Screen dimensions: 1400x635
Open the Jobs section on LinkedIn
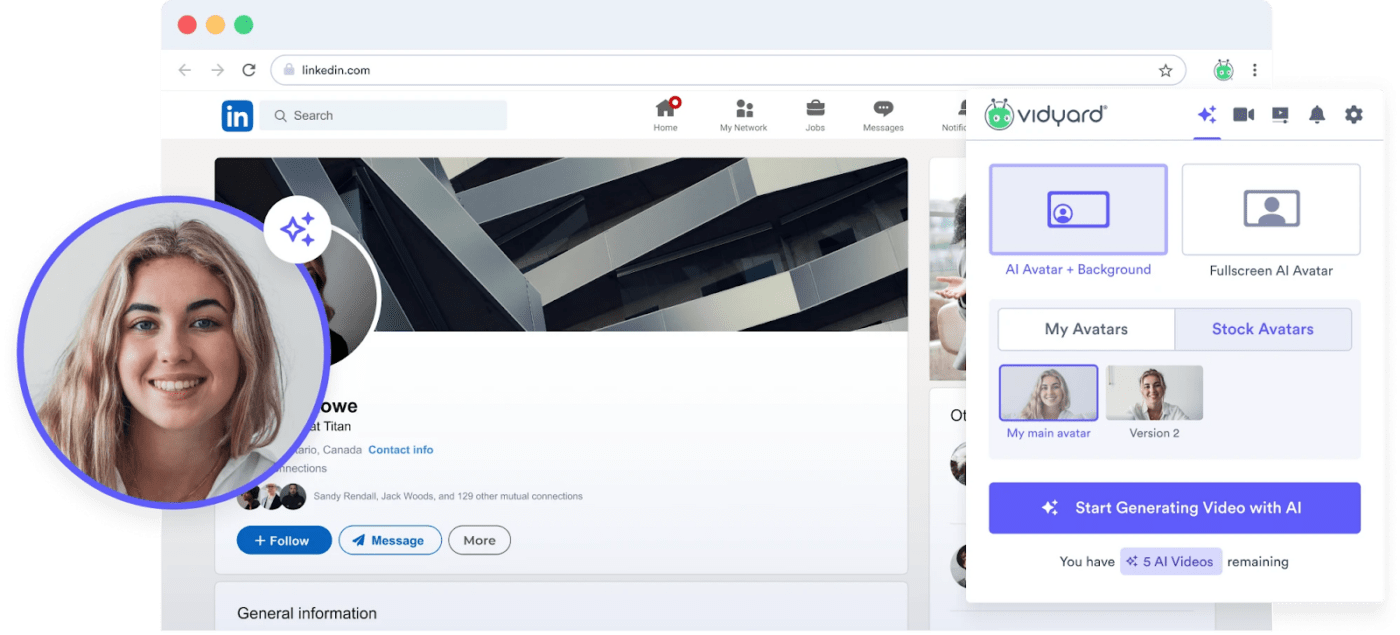click(x=815, y=116)
